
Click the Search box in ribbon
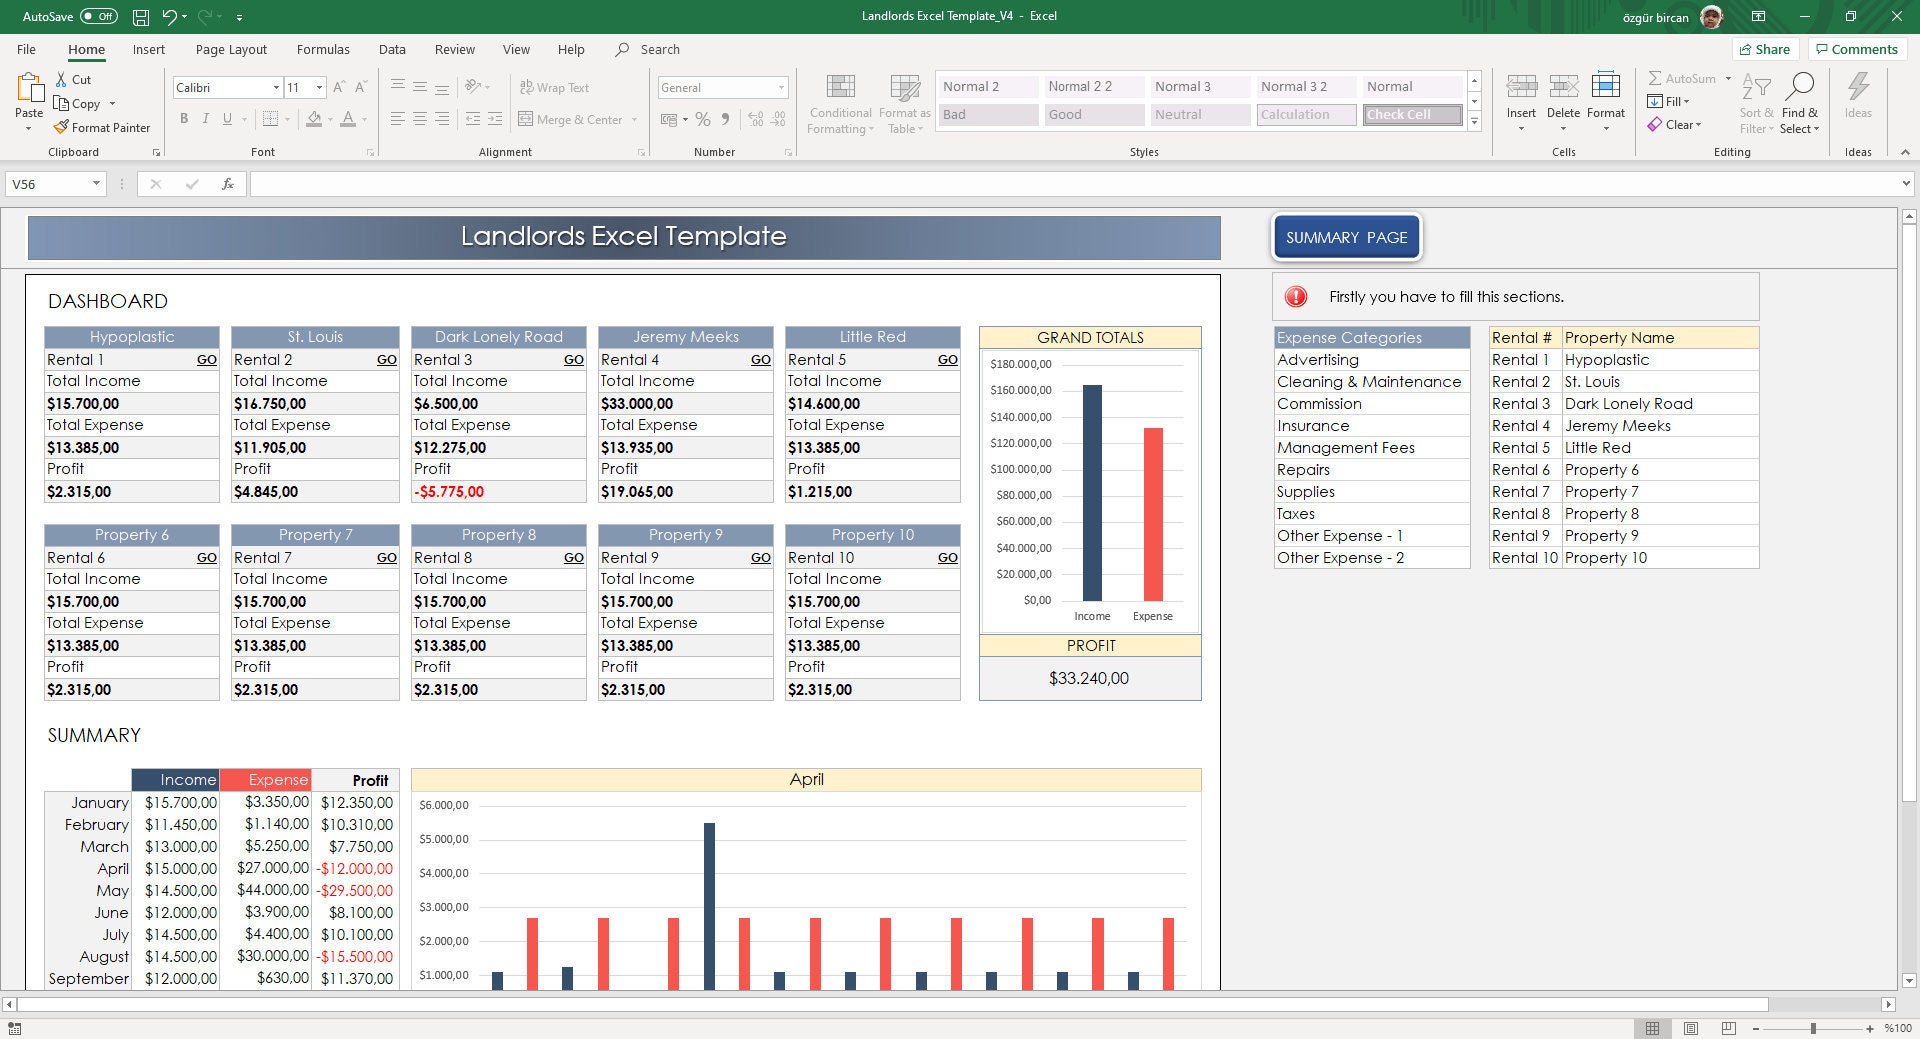[x=648, y=49]
